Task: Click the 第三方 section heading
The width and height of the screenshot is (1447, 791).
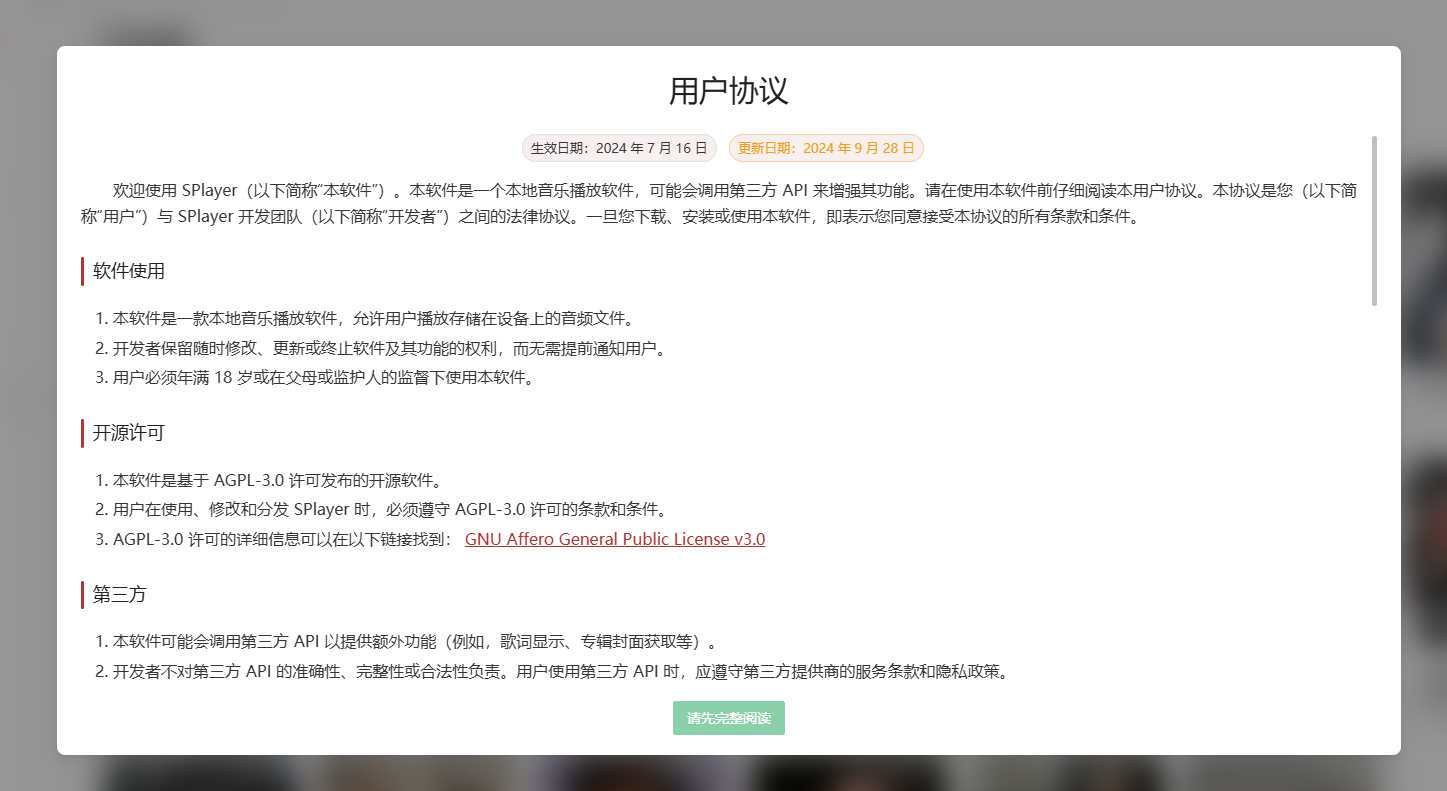Action: pos(120,594)
